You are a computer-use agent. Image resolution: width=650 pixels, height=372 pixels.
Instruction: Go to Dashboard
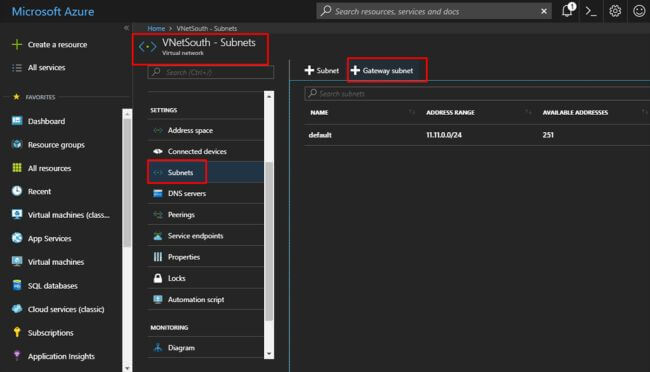click(x=46, y=121)
